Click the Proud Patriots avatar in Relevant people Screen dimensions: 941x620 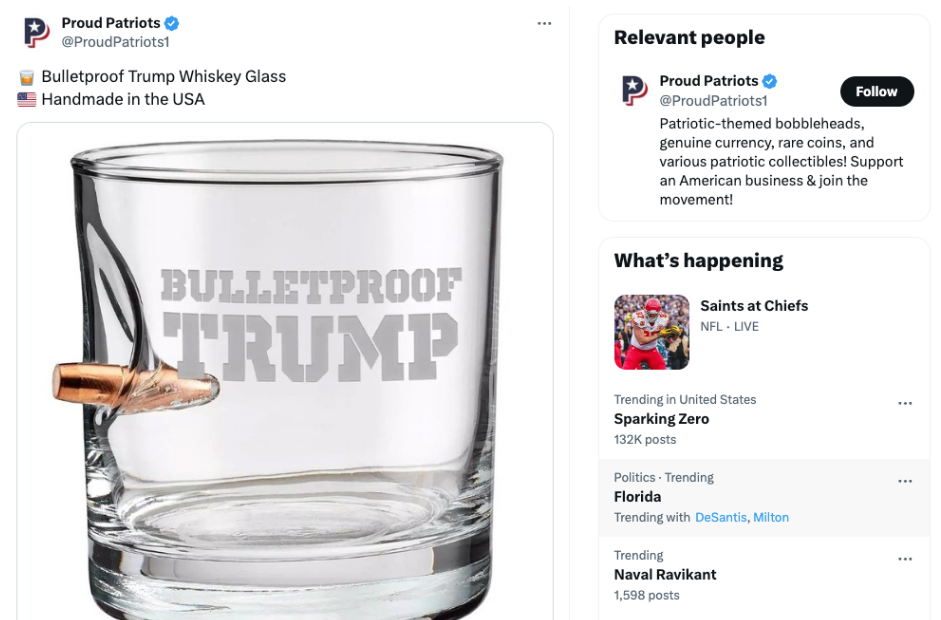pyautogui.click(x=634, y=91)
